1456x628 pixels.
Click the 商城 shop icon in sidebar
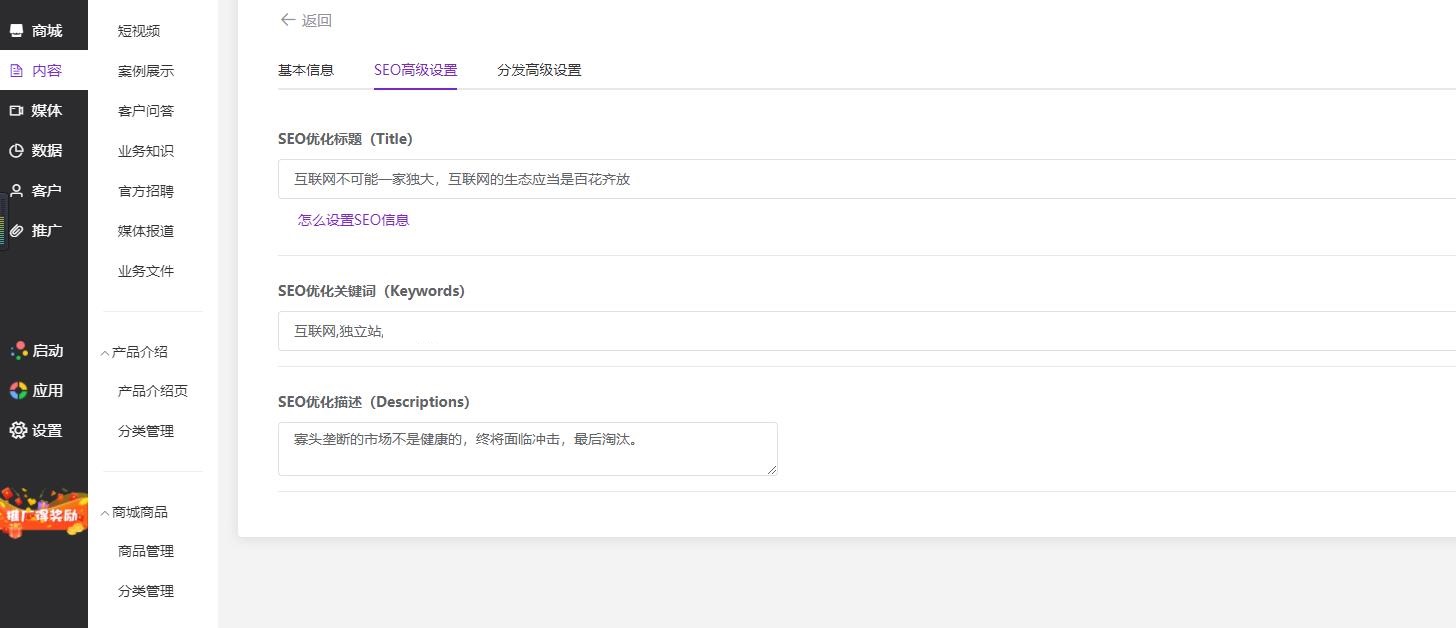(16, 31)
